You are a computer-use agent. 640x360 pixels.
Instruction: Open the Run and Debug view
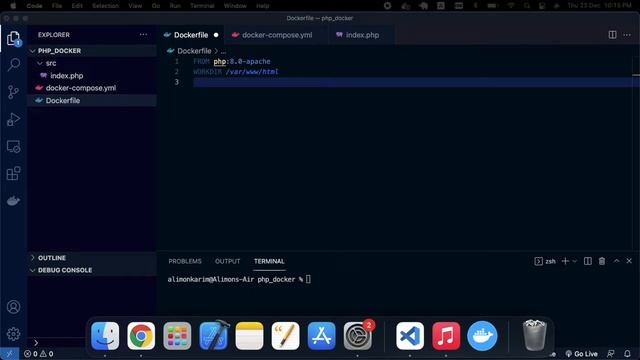click(13, 119)
